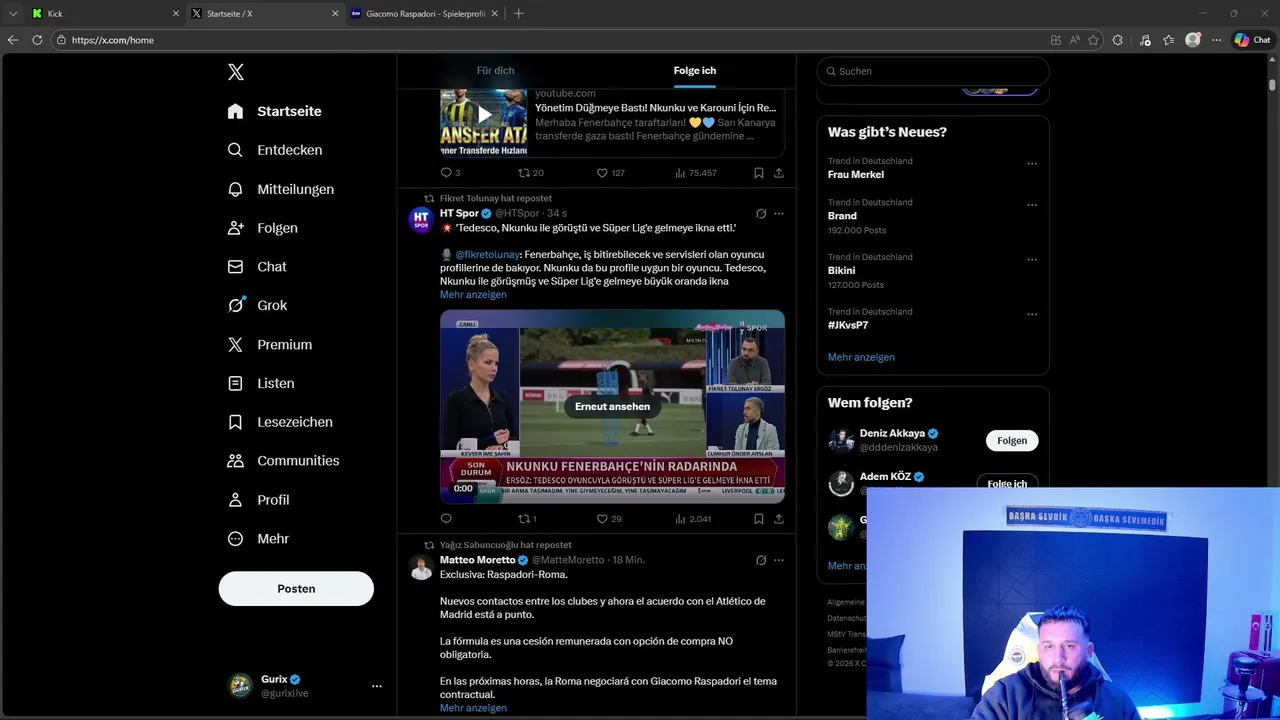This screenshot has height=720, width=1280.
Task: Switch to the Folge ich tab
Action: [695, 71]
